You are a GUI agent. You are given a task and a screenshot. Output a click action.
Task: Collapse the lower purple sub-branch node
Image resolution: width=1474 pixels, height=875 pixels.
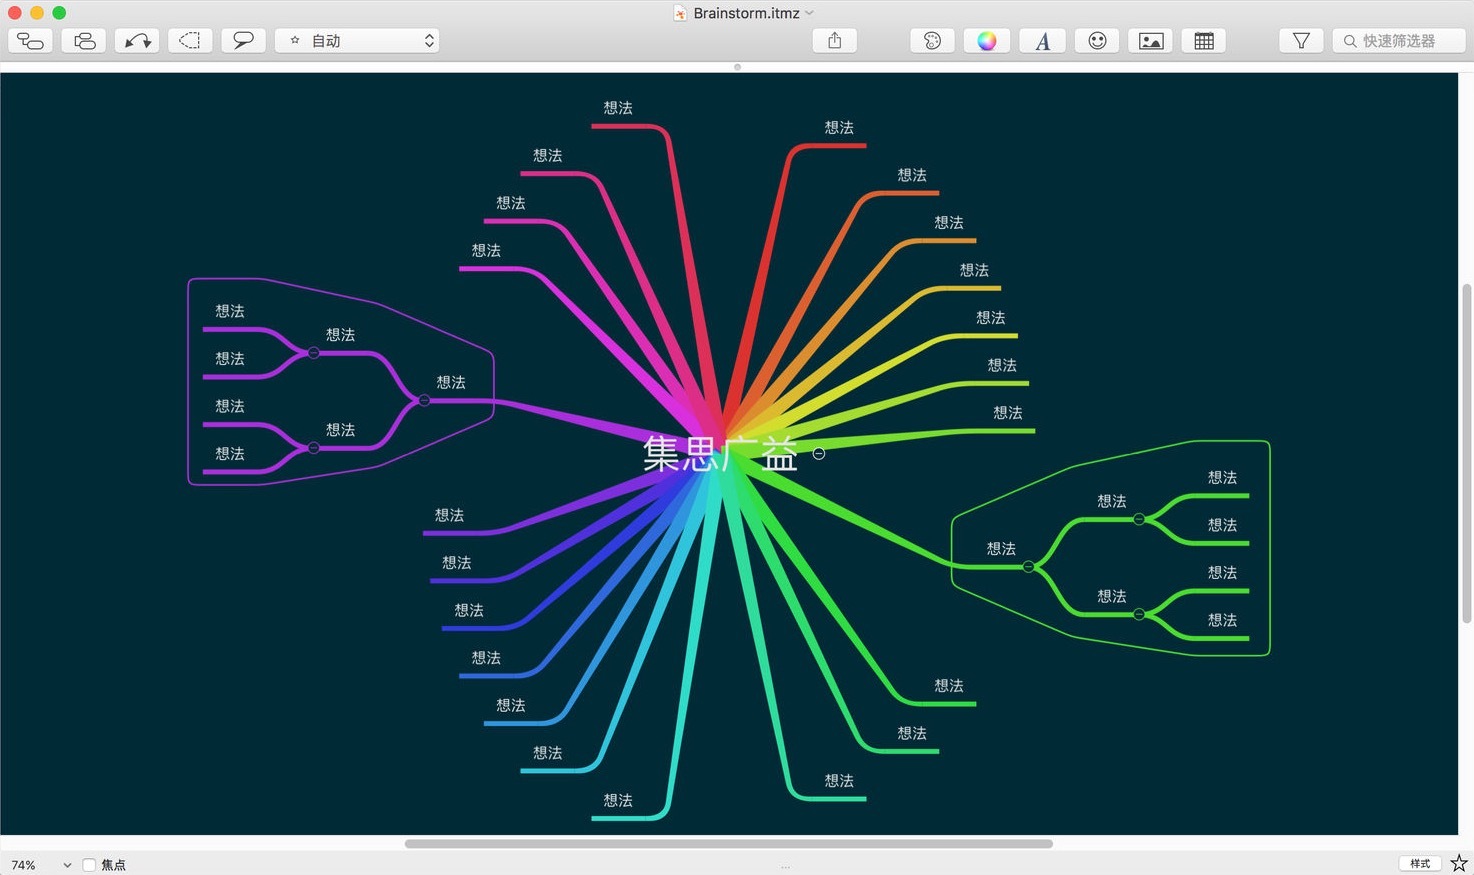tap(313, 448)
